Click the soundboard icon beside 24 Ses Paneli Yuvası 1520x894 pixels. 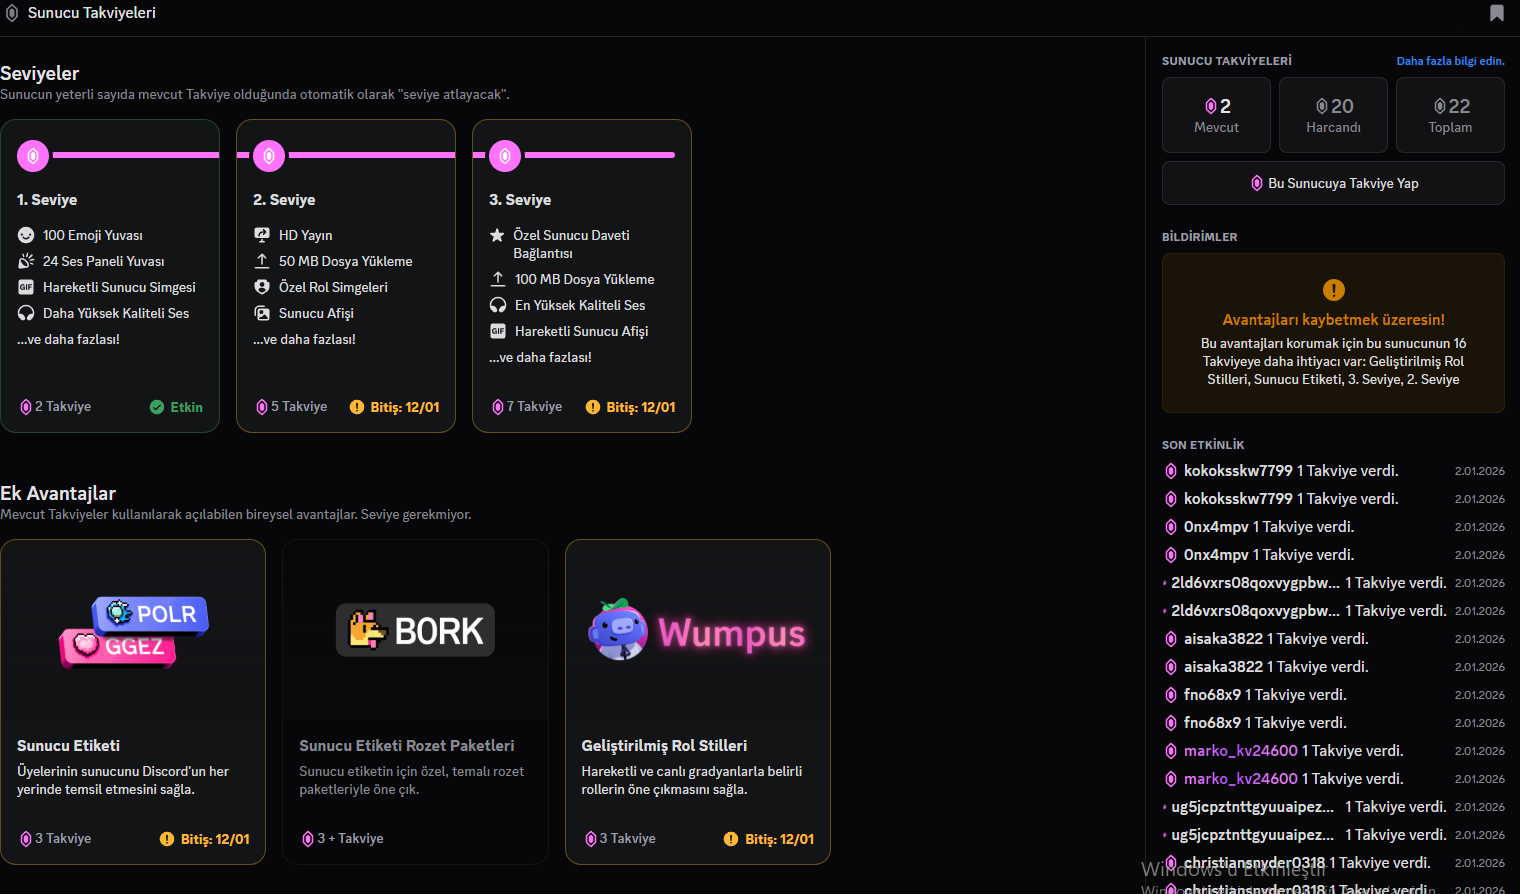click(x=26, y=261)
